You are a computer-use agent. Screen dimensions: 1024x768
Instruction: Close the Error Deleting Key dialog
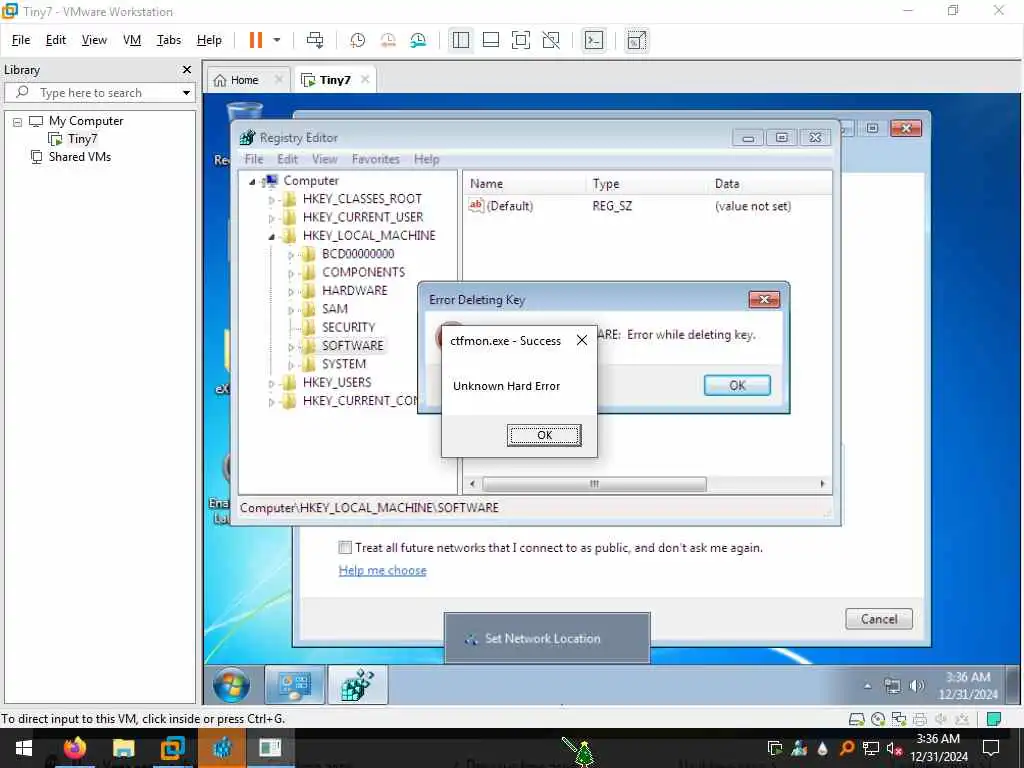[764, 299]
